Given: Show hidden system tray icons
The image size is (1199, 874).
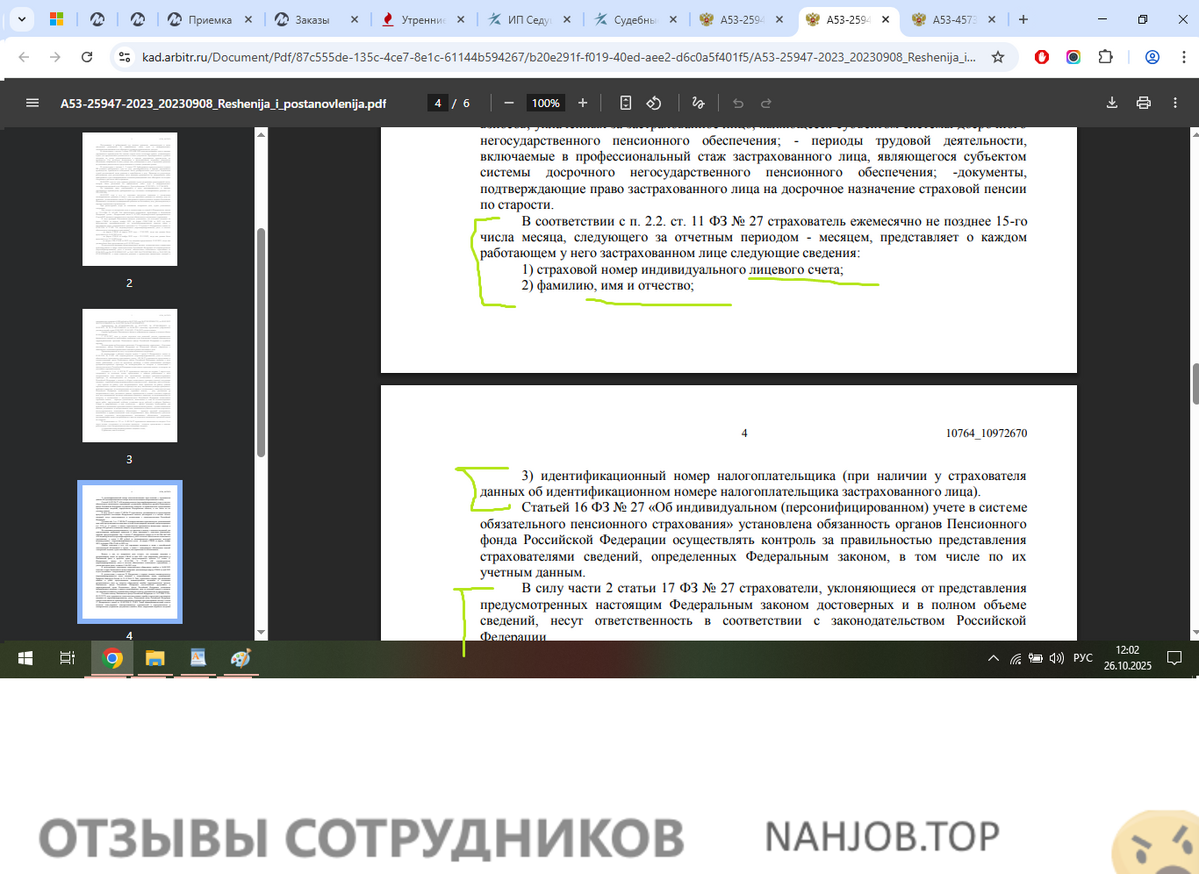Looking at the screenshot, I should 993,658.
